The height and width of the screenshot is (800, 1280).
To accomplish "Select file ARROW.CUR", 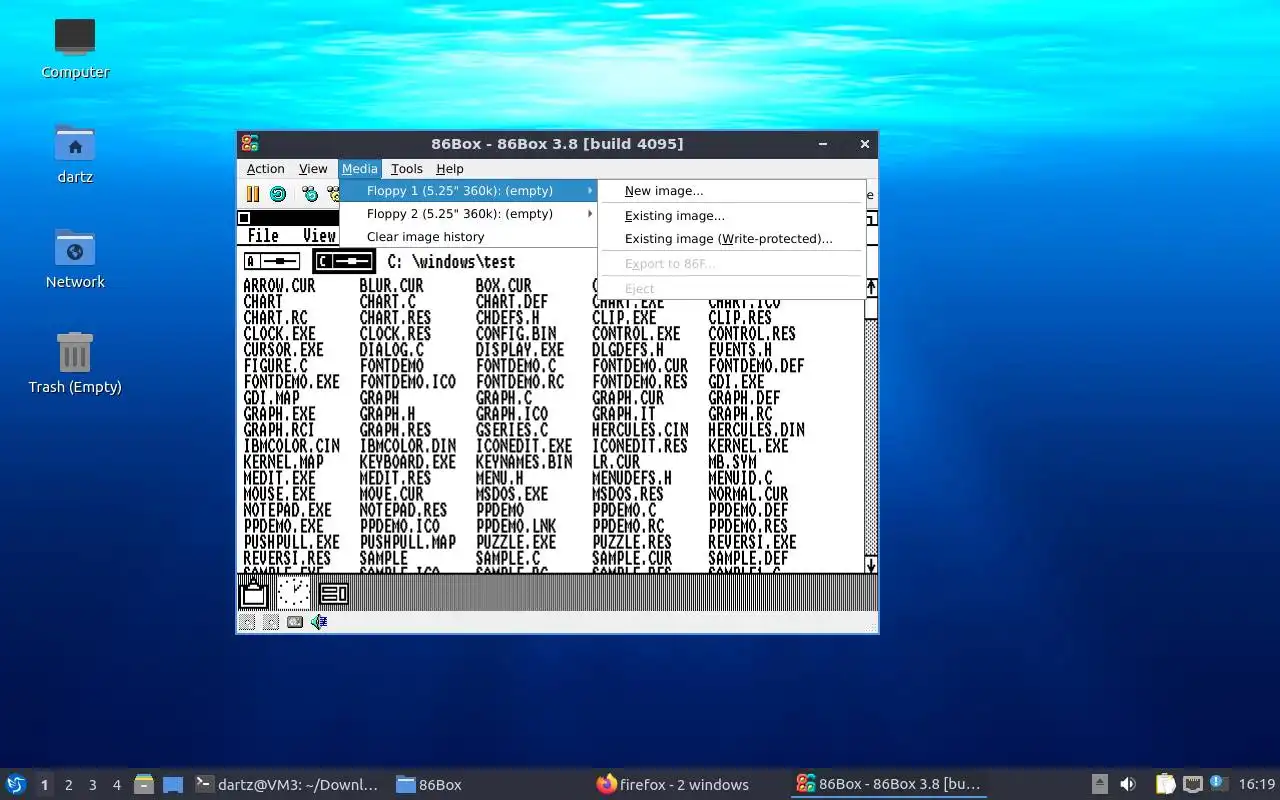I will click(279, 286).
